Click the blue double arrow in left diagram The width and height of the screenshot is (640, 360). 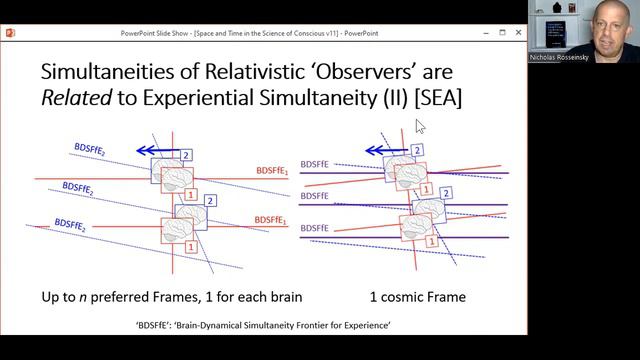point(158,151)
